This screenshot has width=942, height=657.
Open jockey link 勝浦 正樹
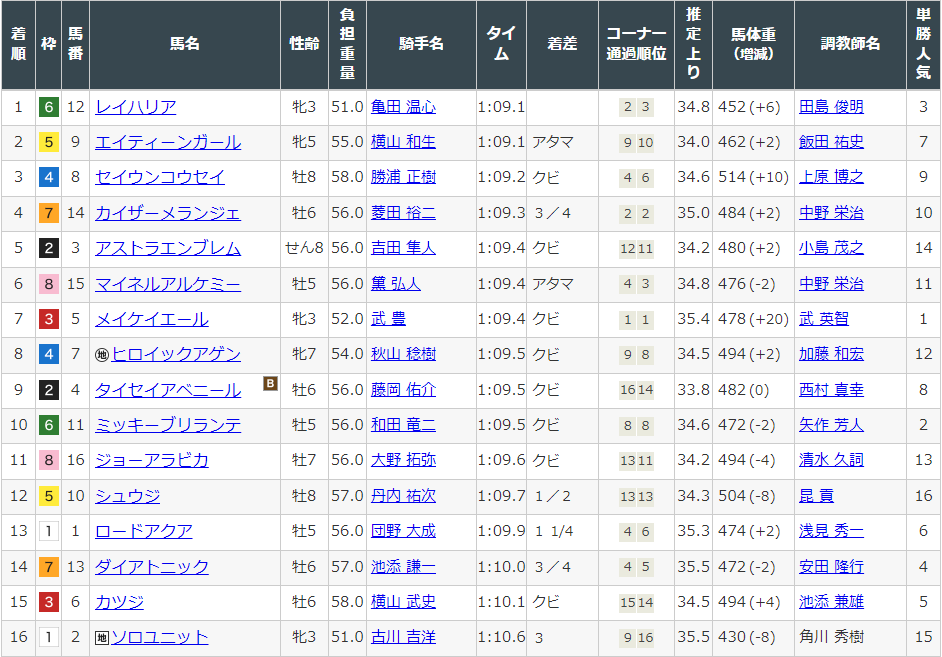click(x=403, y=177)
